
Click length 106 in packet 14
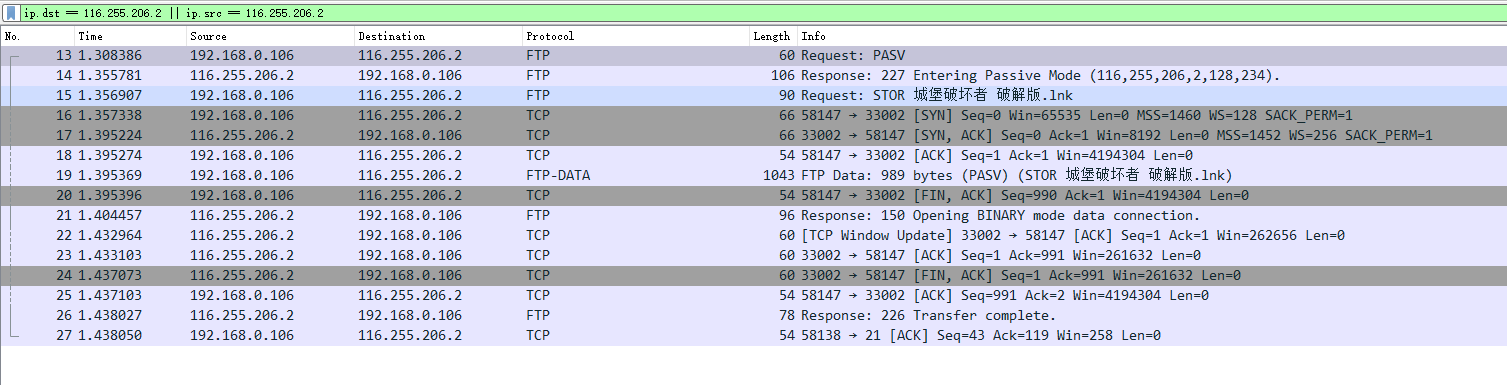tap(783, 75)
